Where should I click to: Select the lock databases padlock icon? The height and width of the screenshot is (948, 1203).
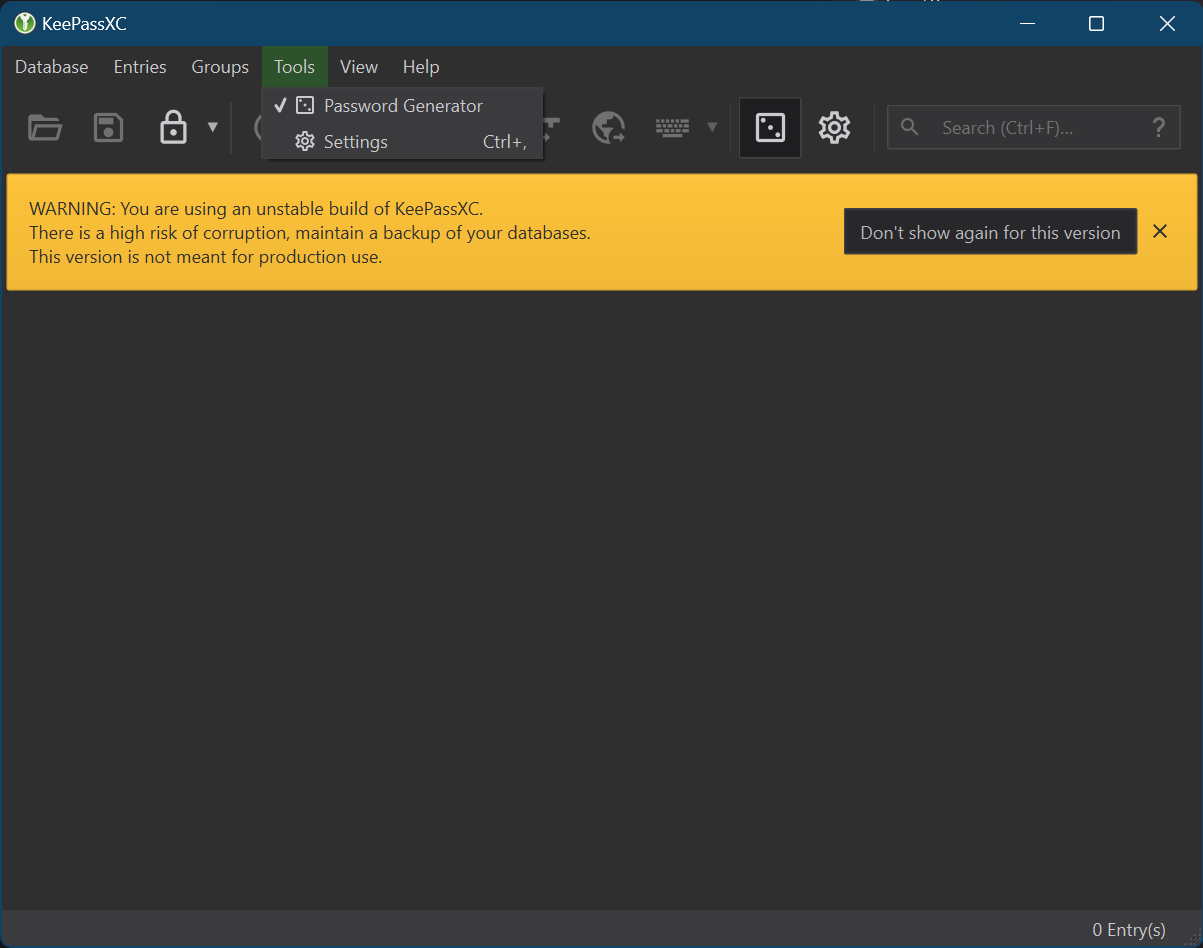click(x=172, y=127)
